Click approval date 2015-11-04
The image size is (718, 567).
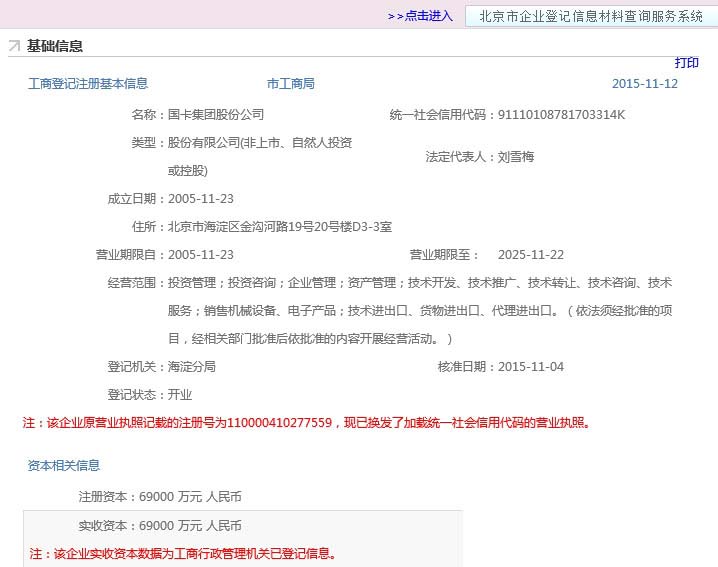click(531, 366)
